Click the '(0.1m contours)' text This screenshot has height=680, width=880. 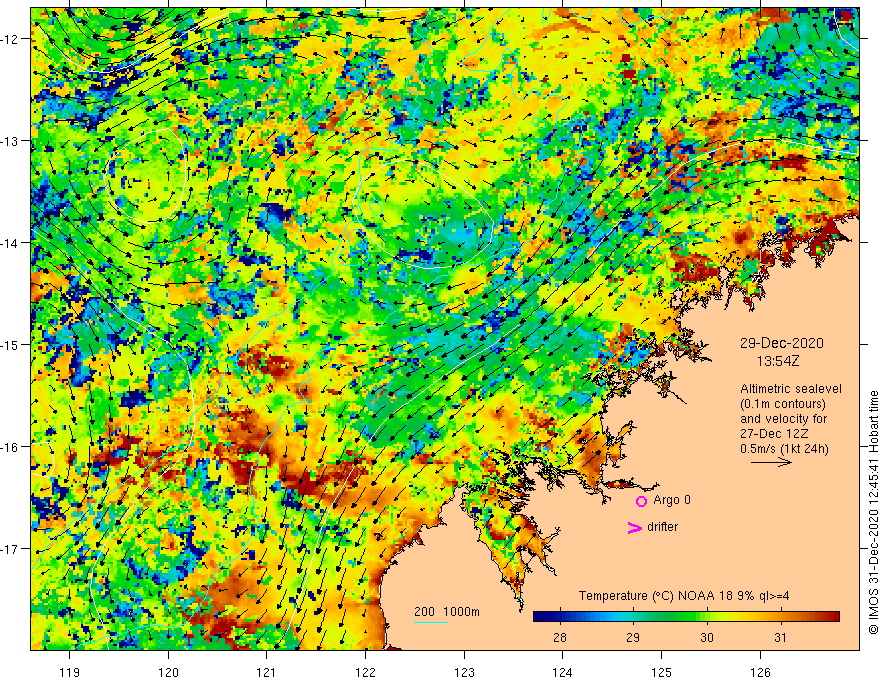(x=782, y=404)
